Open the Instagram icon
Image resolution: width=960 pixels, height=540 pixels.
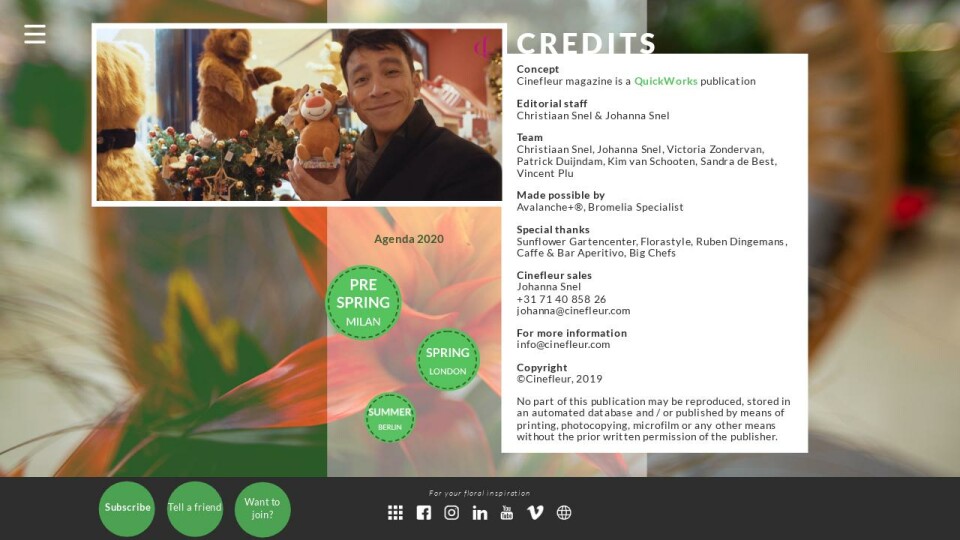(x=451, y=512)
